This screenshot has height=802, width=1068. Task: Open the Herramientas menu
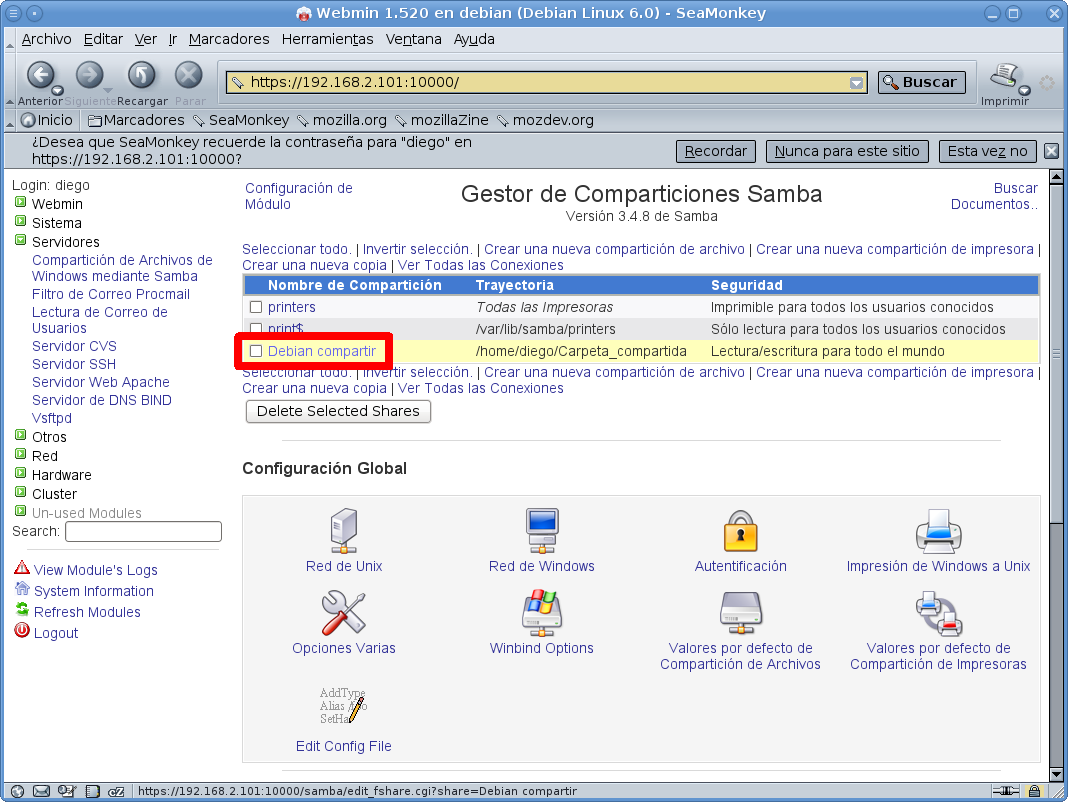pyautogui.click(x=328, y=40)
